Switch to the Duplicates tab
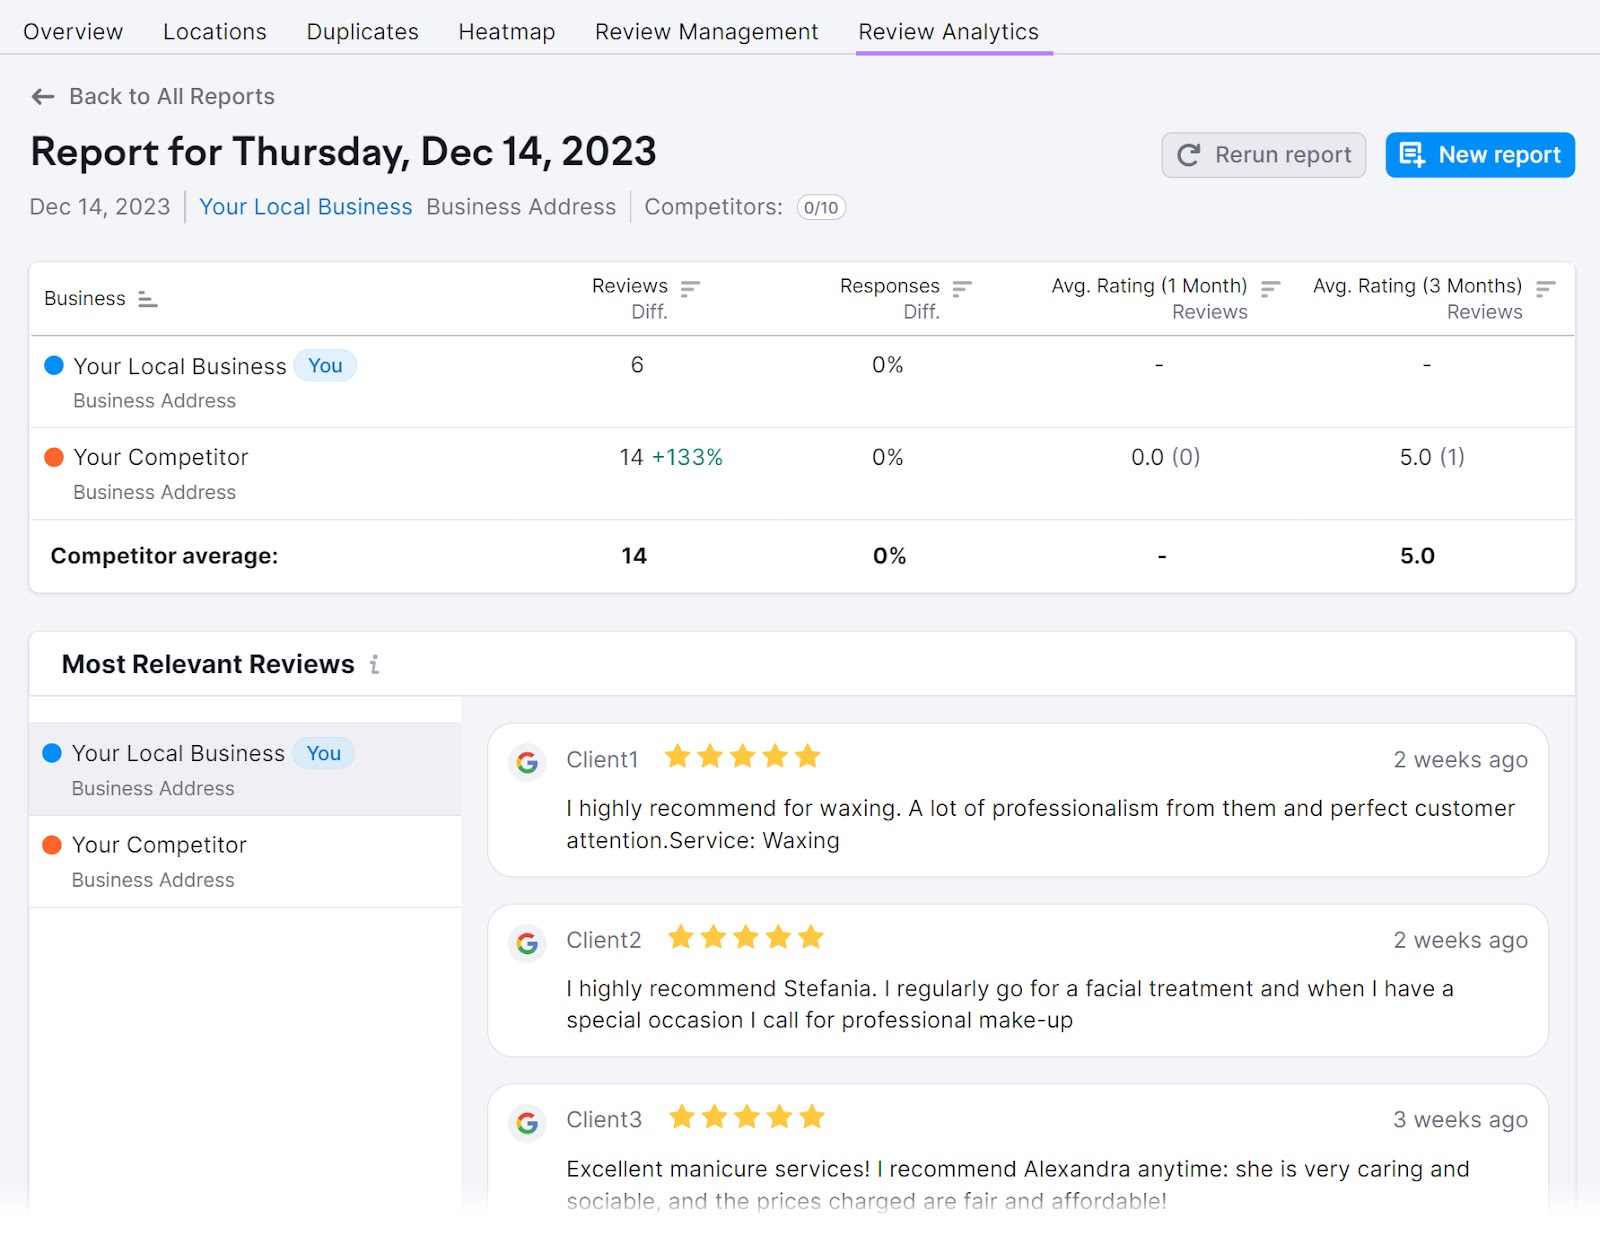This screenshot has width=1600, height=1236. click(362, 31)
